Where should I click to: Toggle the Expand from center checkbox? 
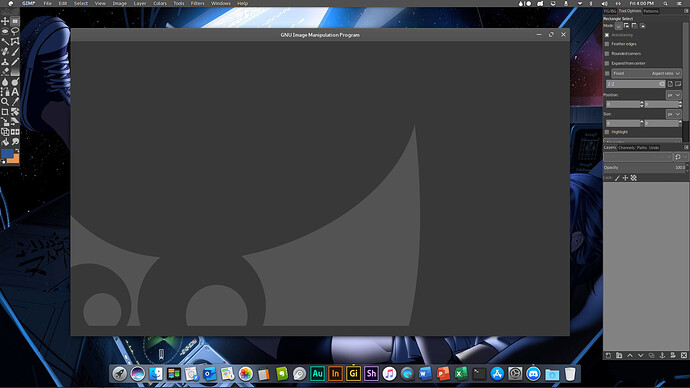[x=607, y=63]
